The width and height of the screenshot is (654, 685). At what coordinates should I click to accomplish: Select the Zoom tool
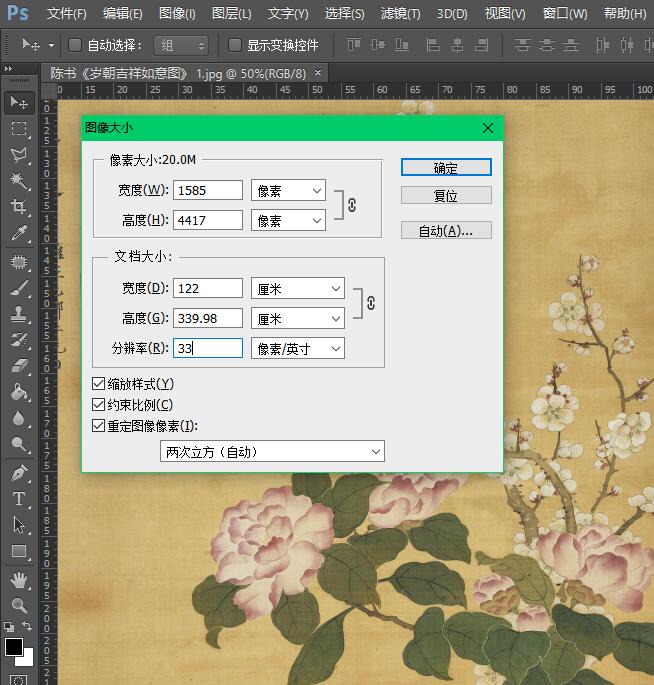[19, 605]
